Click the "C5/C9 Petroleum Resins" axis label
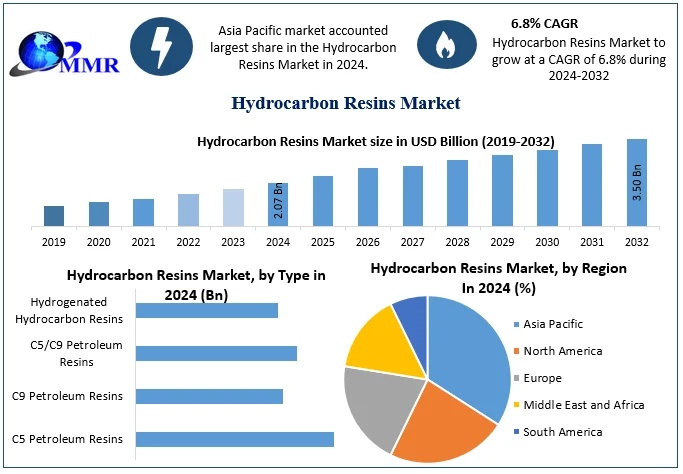 click(x=76, y=353)
